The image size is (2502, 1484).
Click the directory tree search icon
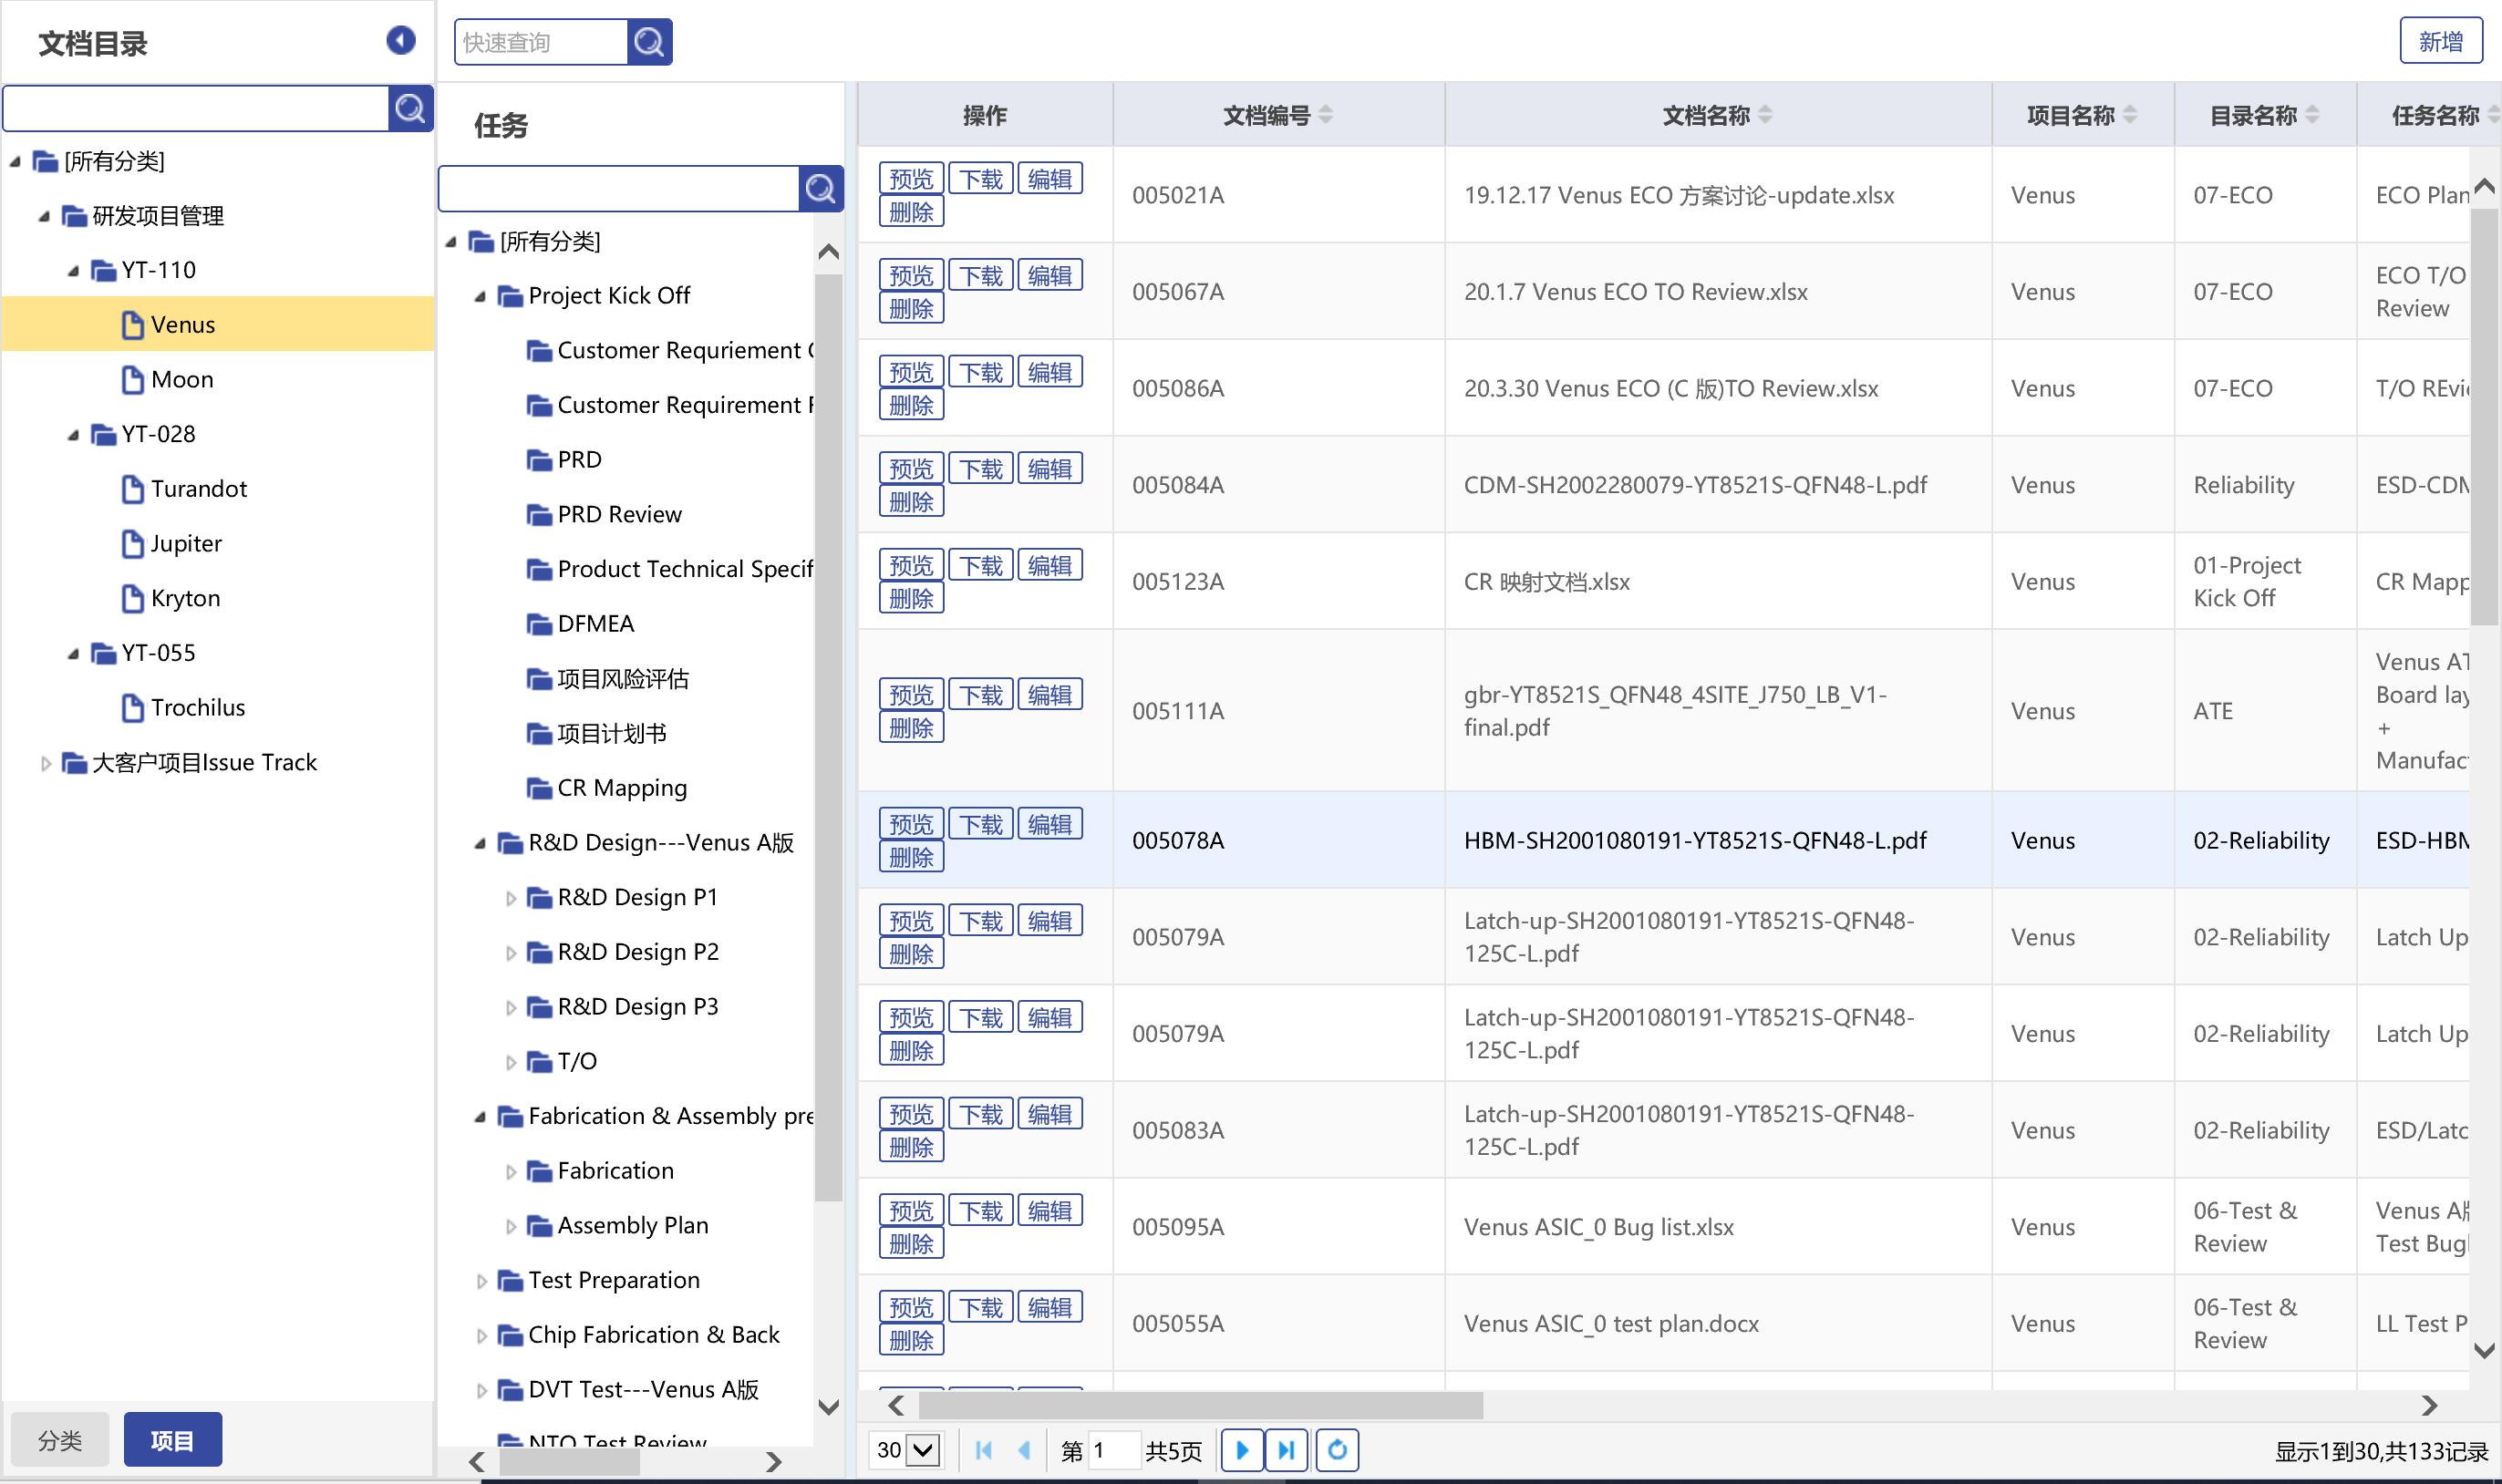[x=410, y=108]
